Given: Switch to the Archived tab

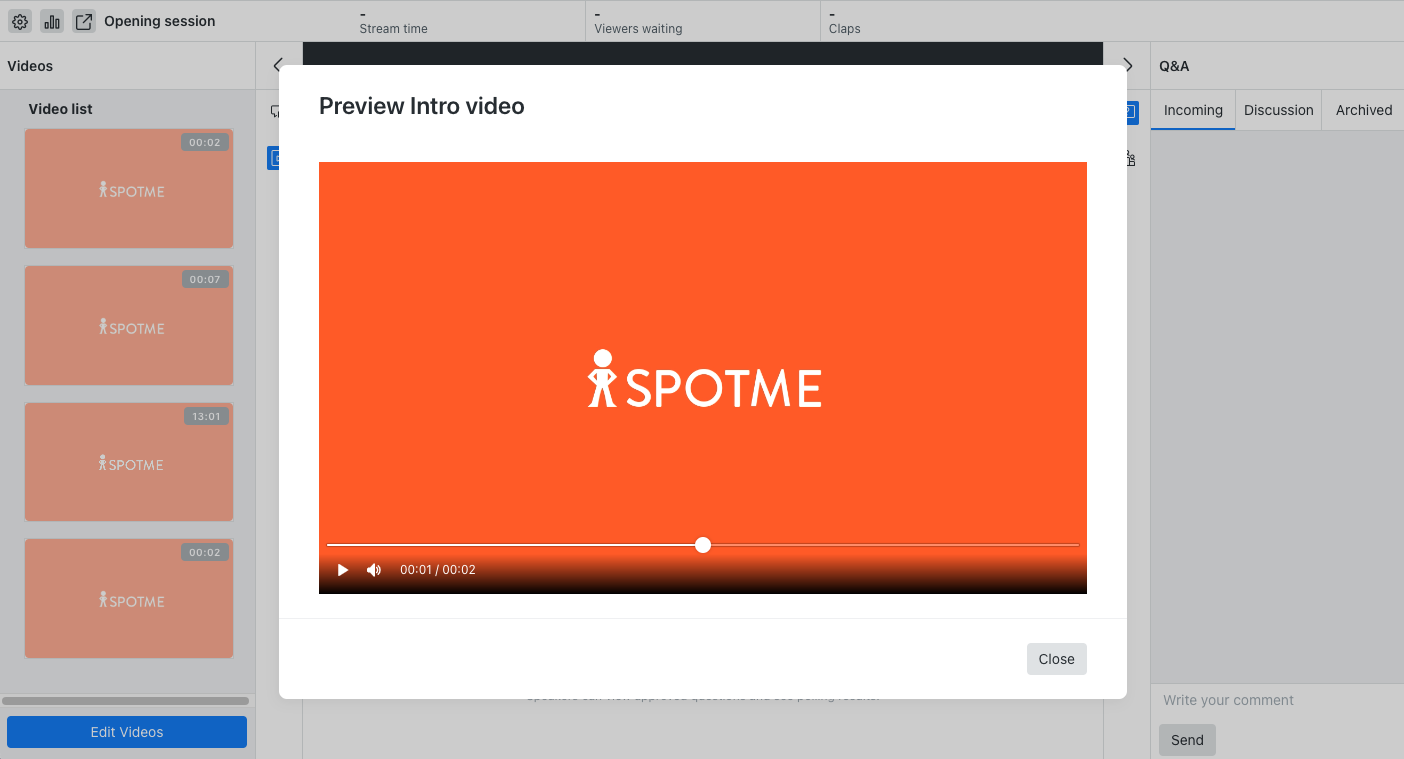Looking at the screenshot, I should (x=1363, y=110).
